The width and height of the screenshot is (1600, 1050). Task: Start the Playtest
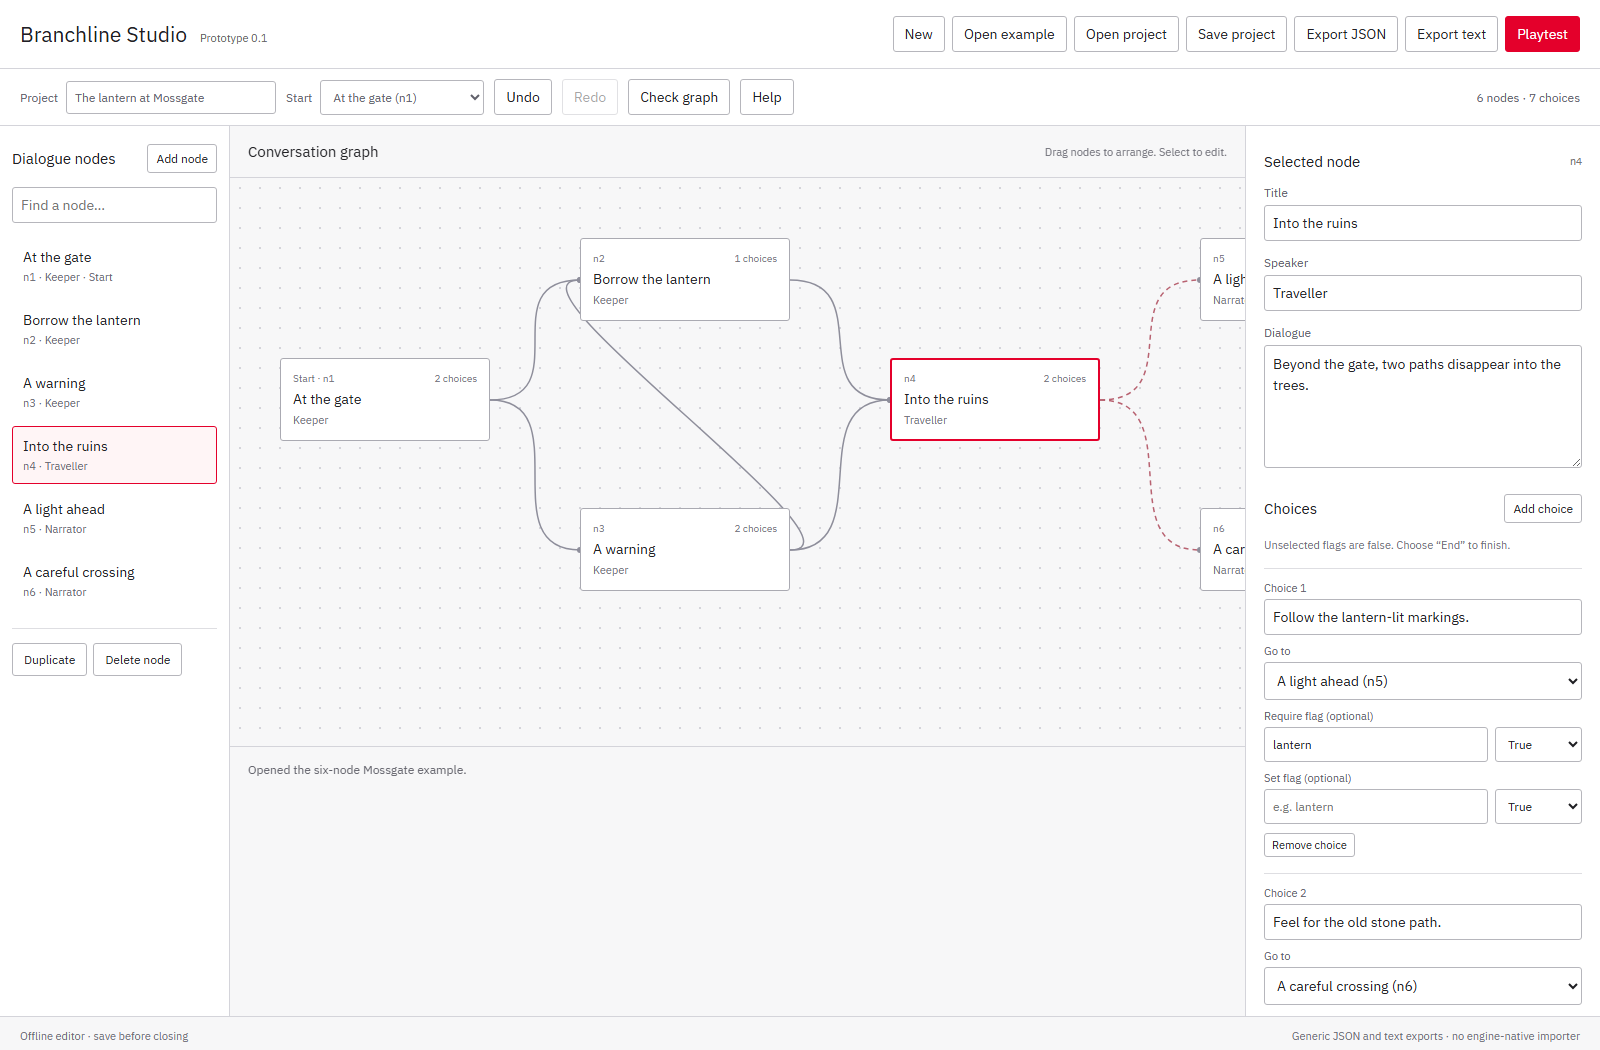pyautogui.click(x=1542, y=34)
